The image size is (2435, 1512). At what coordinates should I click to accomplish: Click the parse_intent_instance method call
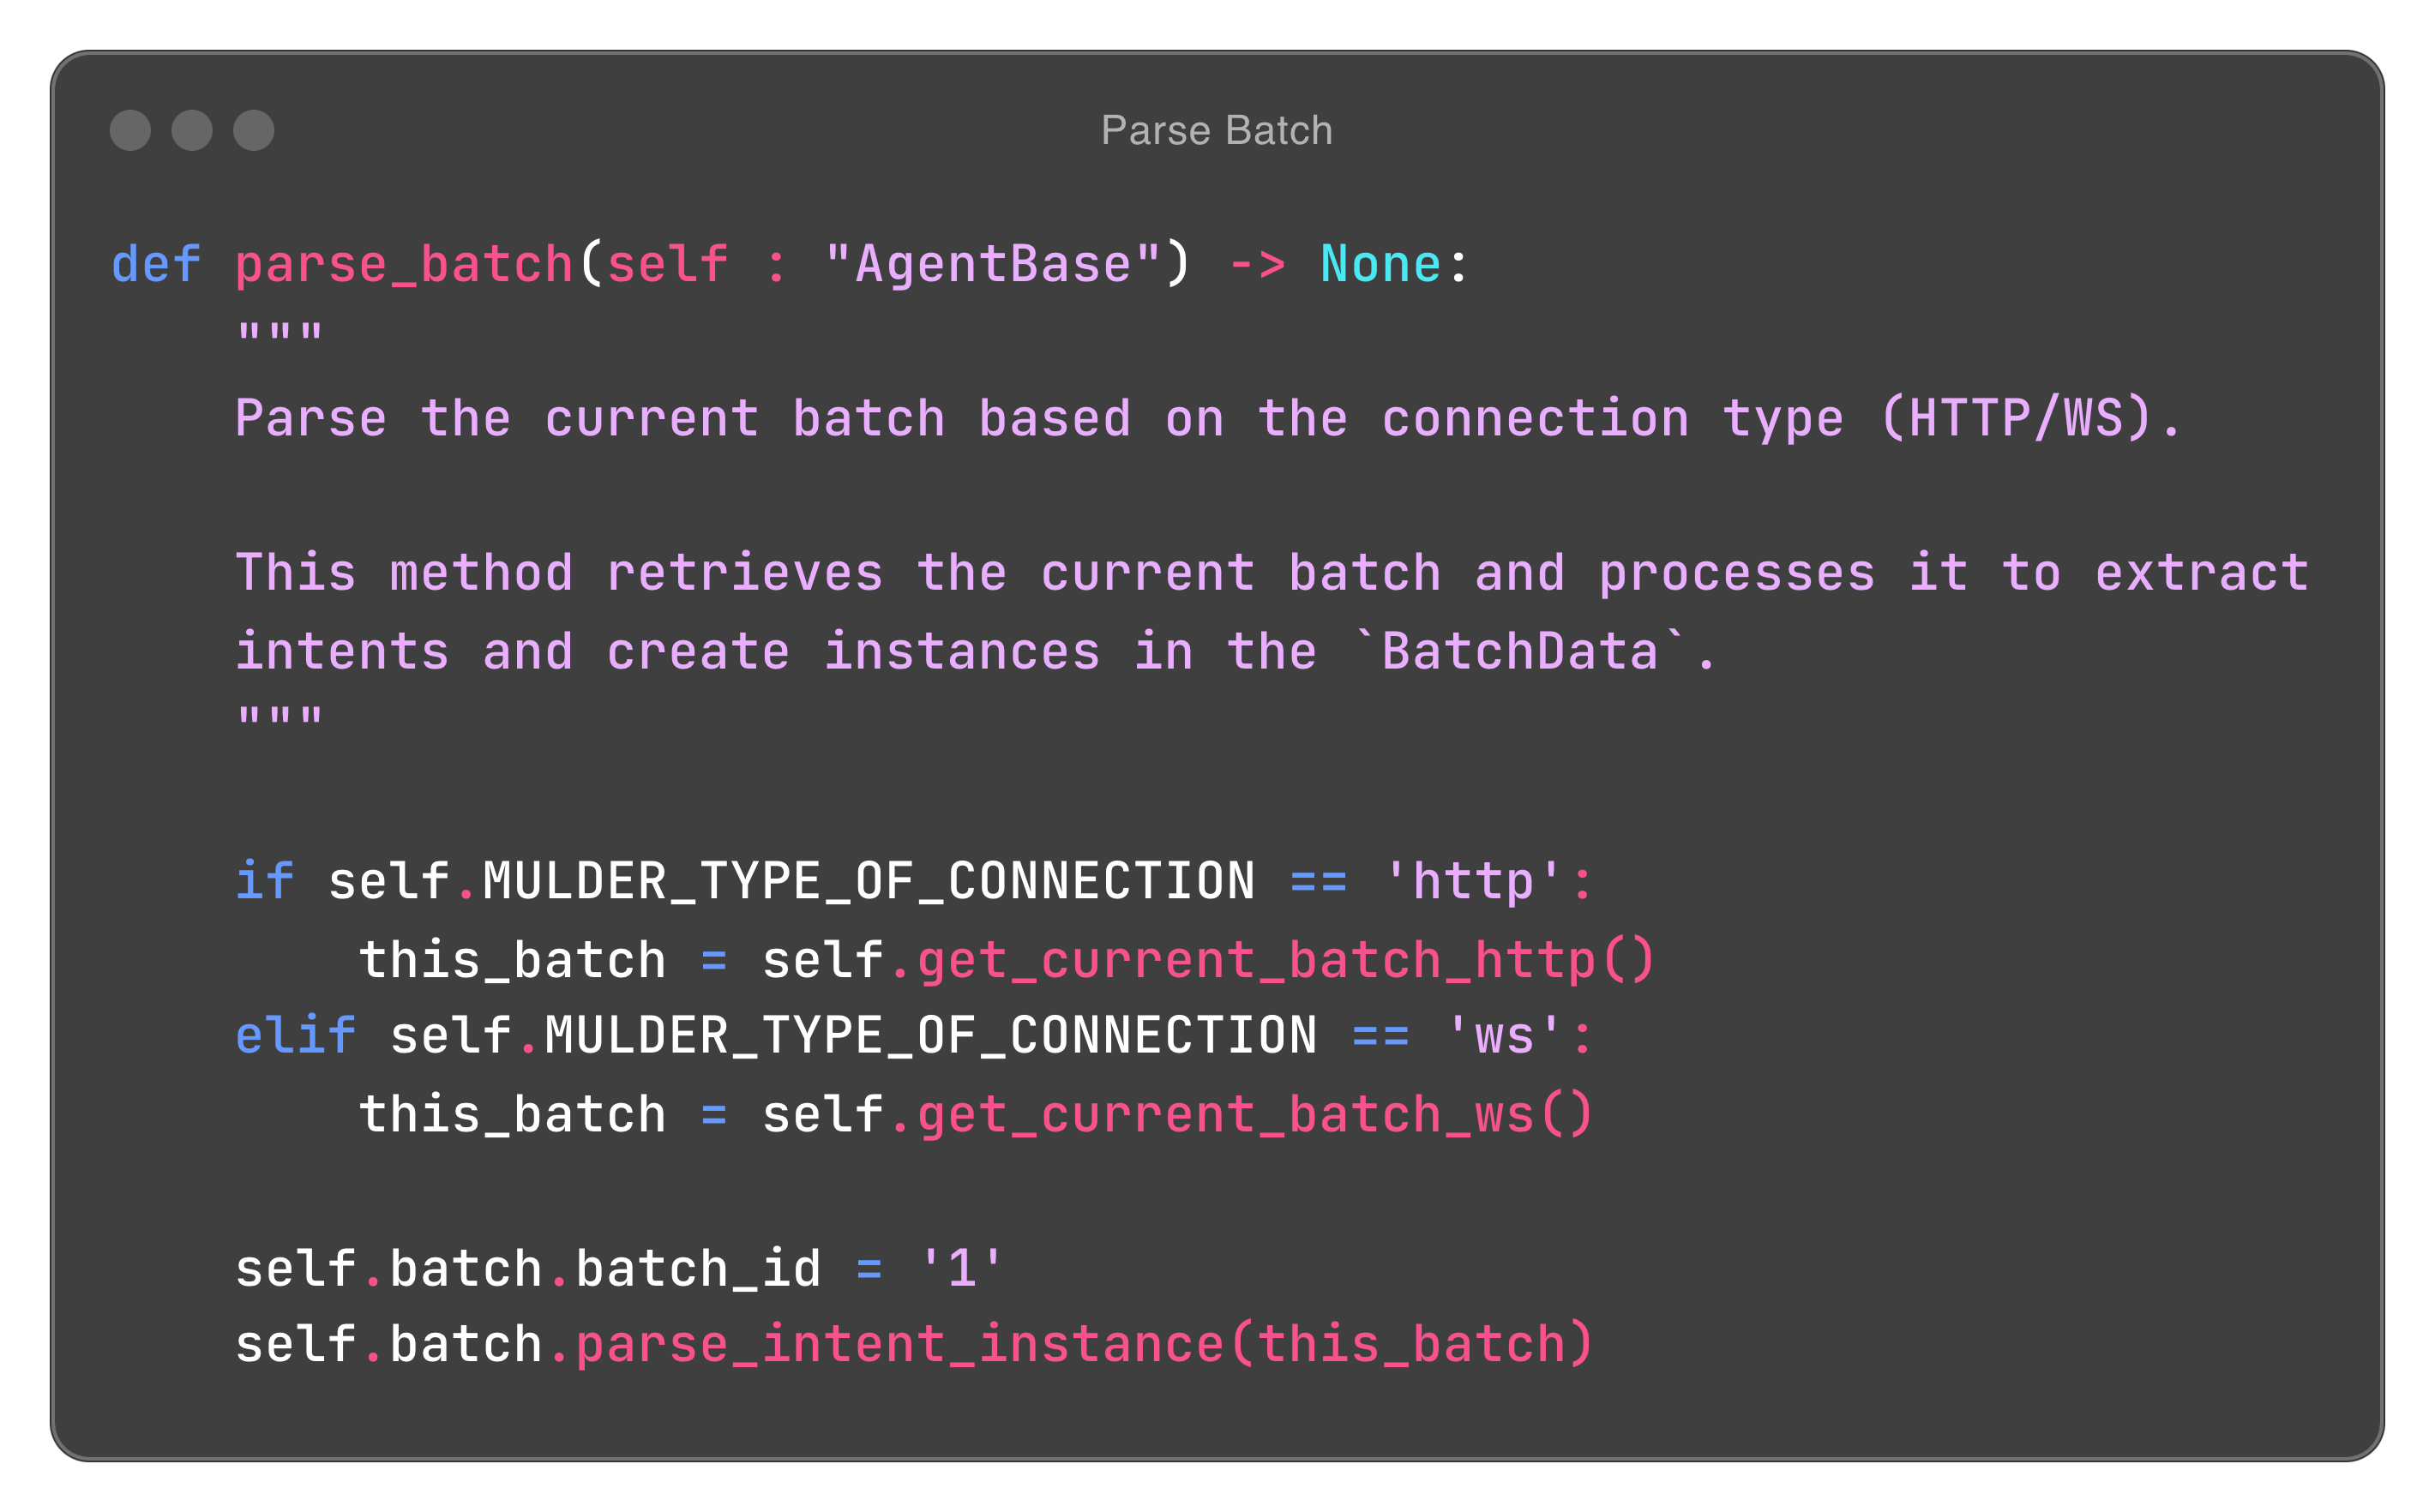coord(900,1344)
